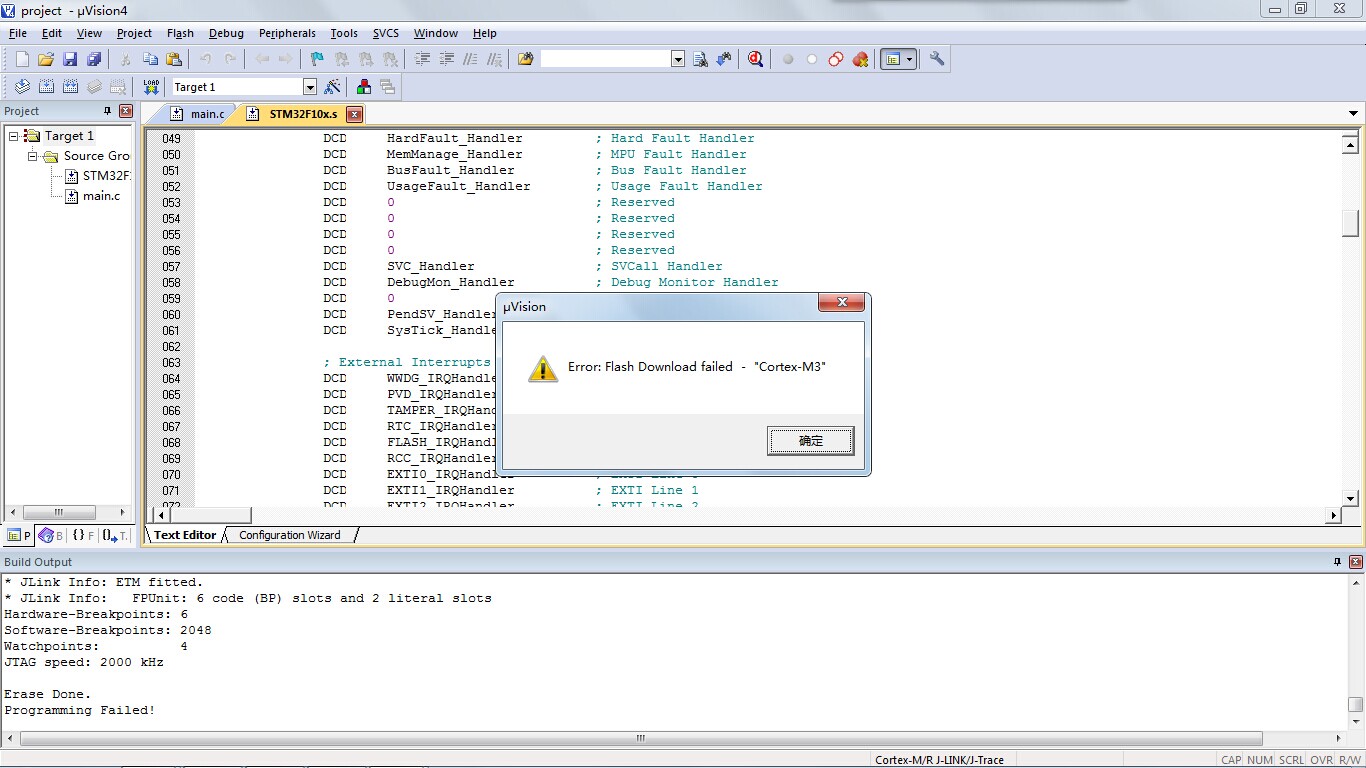Open the Flash menu
The height and width of the screenshot is (768, 1366).
[180, 33]
